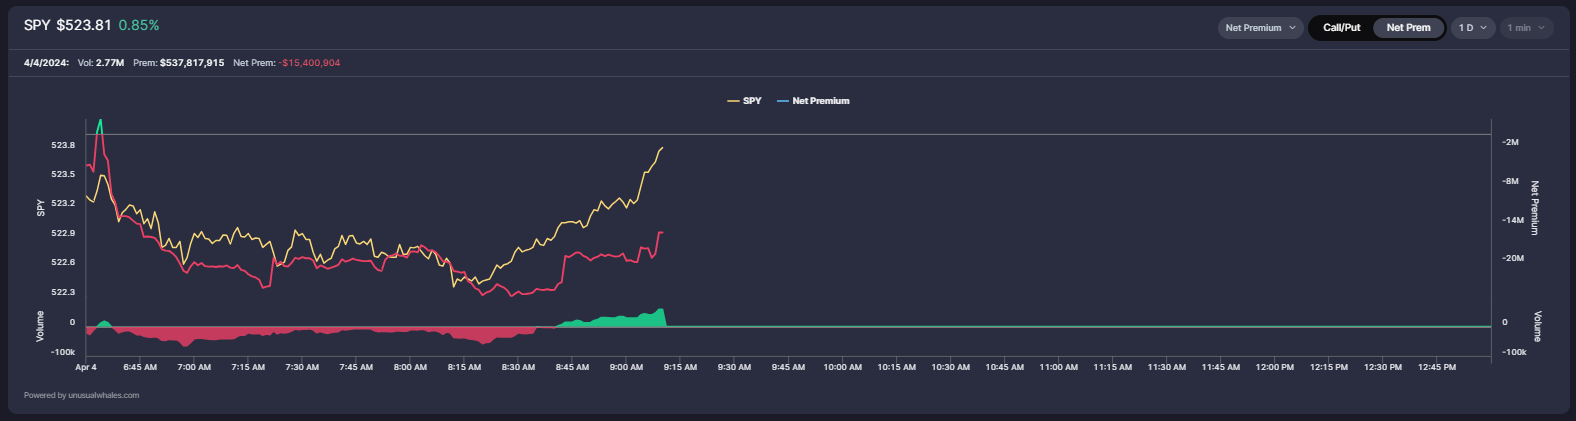1576x421 pixels.
Task: Click the Vol: 2.77M value
Action: coord(101,63)
